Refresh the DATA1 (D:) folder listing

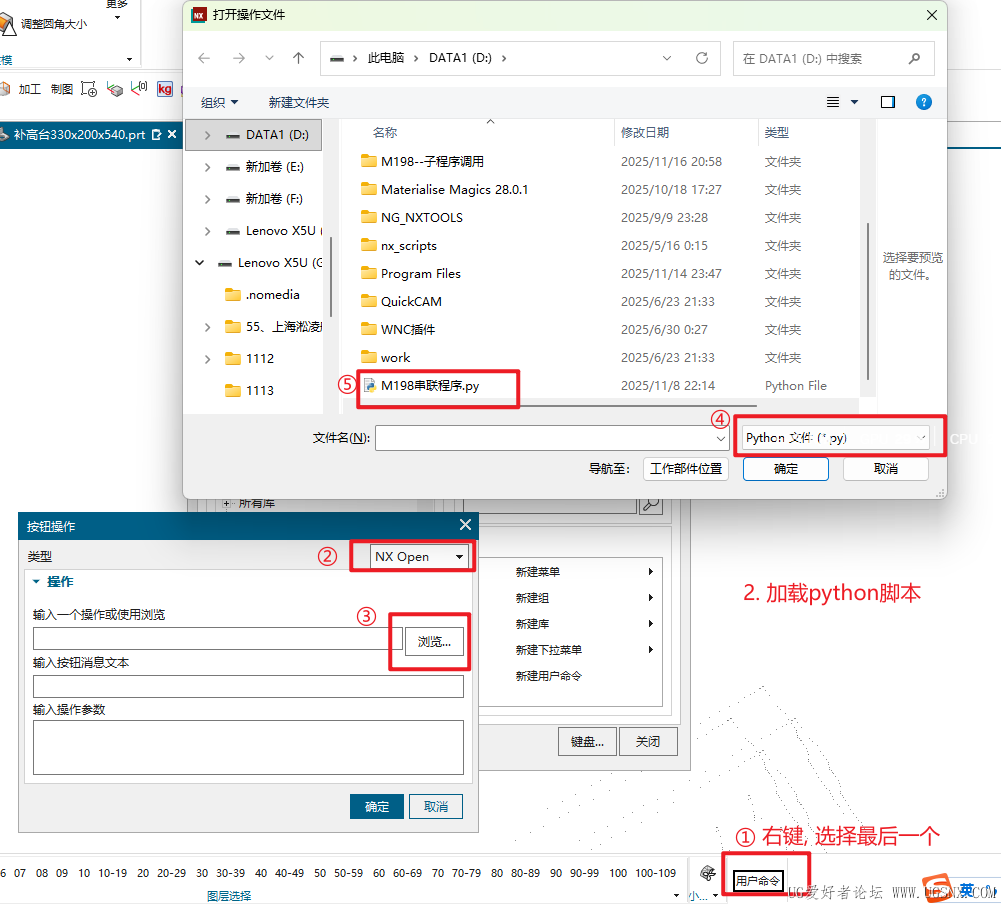702,58
